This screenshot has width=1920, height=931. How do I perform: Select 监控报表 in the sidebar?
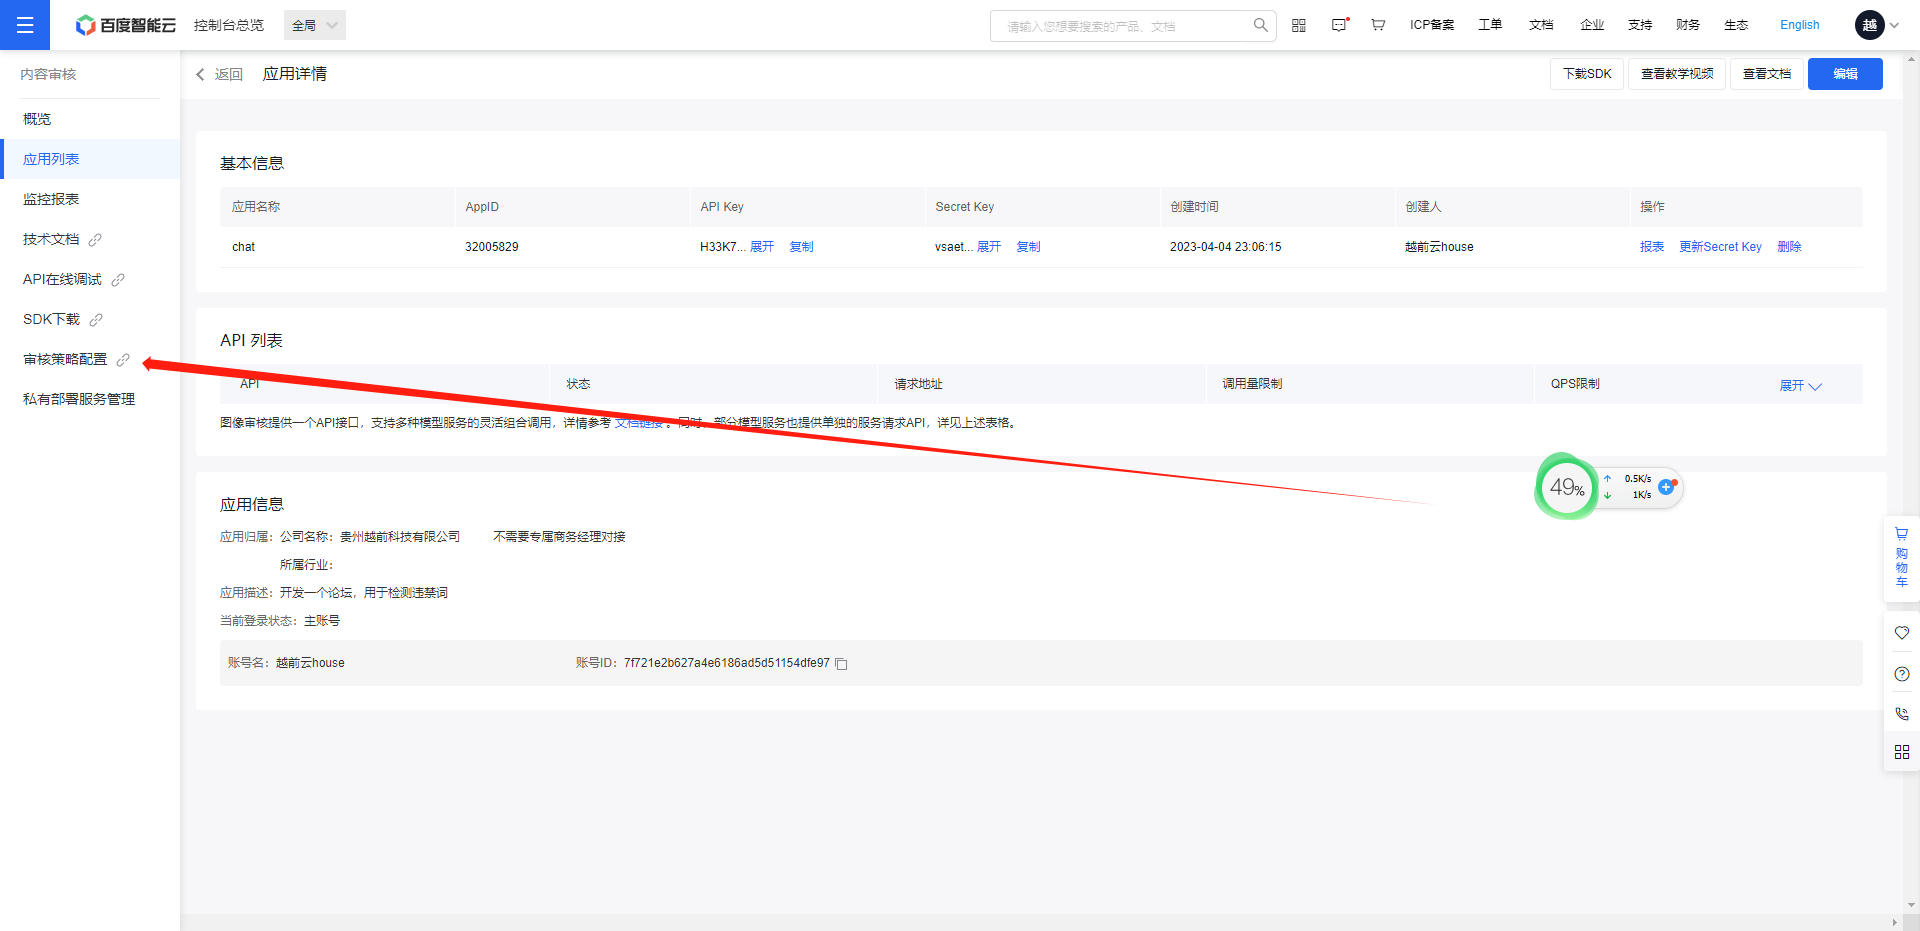tap(51, 199)
